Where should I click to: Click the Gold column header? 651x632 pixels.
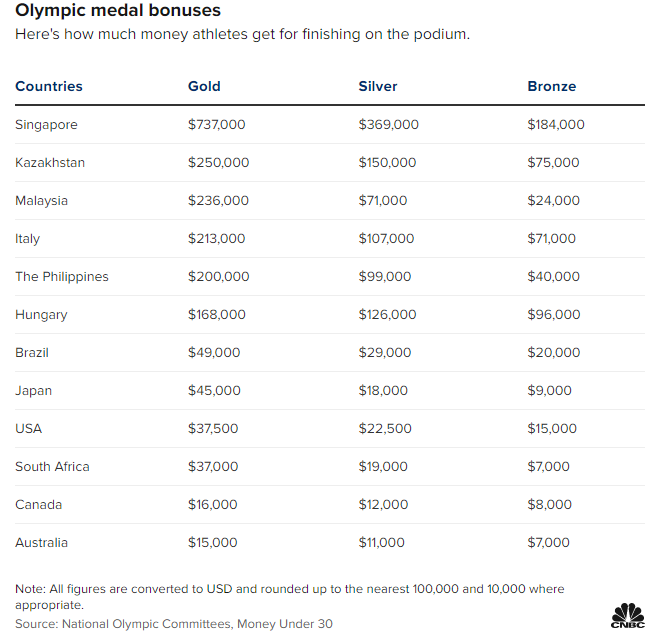point(204,86)
